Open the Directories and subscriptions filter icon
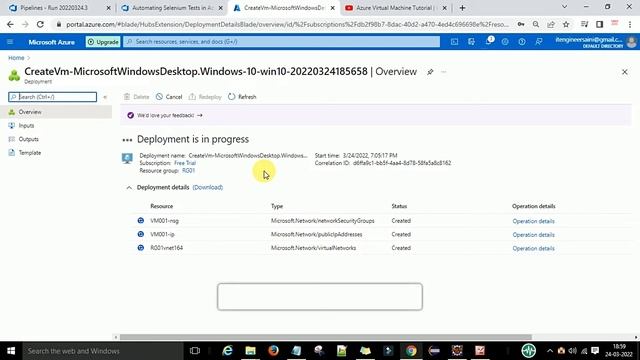Image resolution: width=640 pixels, height=360 pixels. coord(471,42)
